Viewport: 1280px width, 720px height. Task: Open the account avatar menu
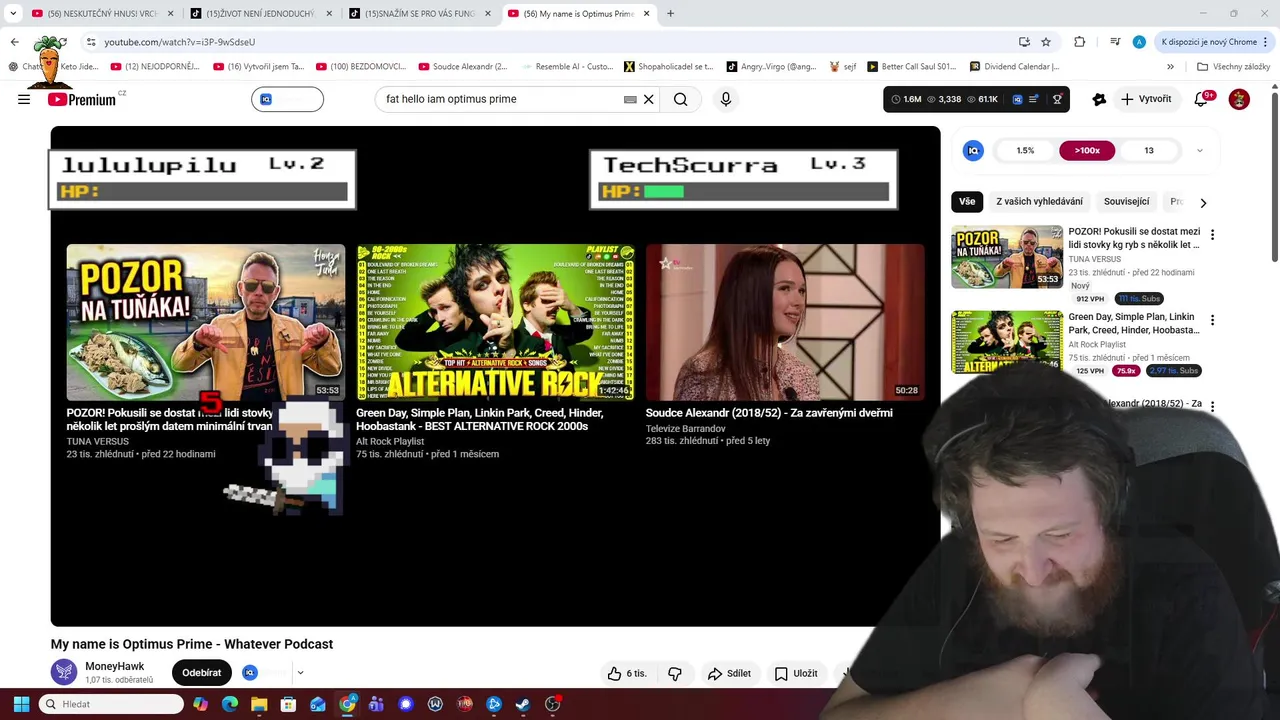pos(1239,99)
